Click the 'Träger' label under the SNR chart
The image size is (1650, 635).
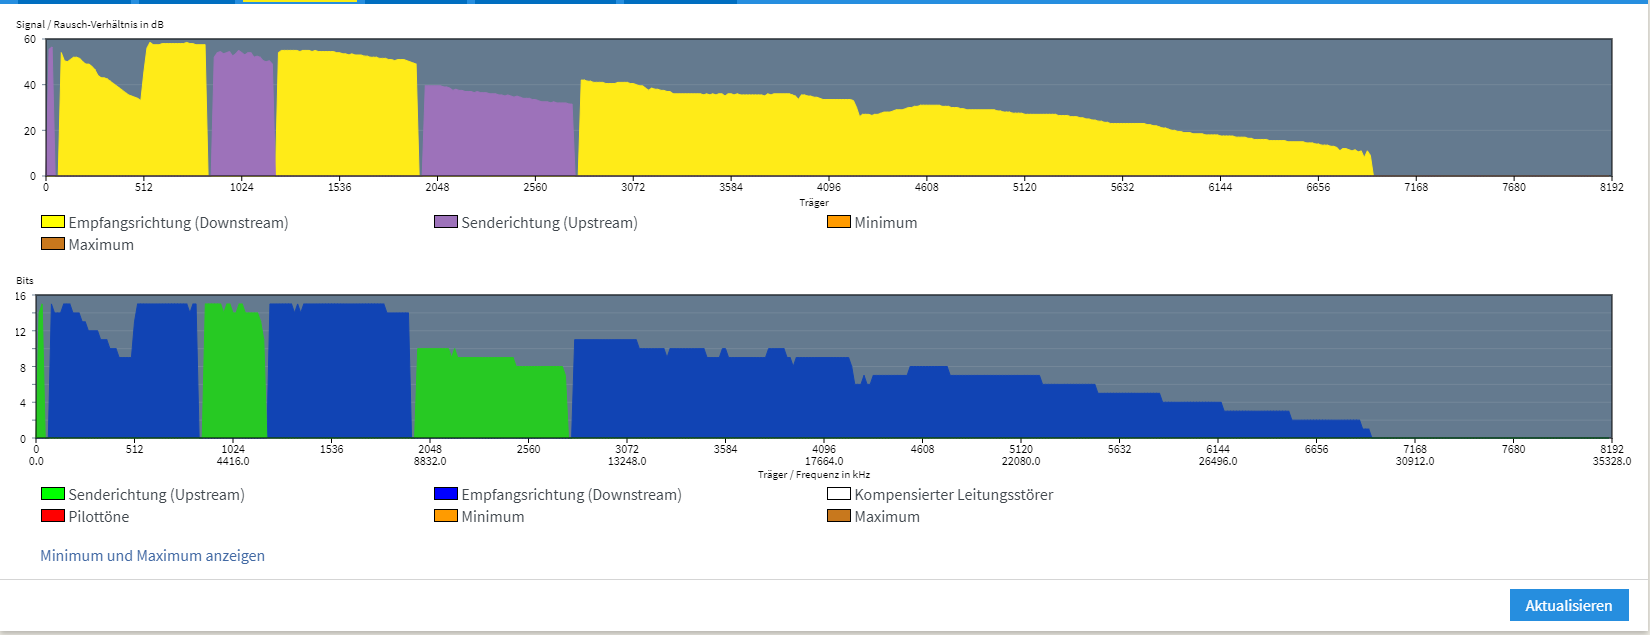[x=814, y=203]
